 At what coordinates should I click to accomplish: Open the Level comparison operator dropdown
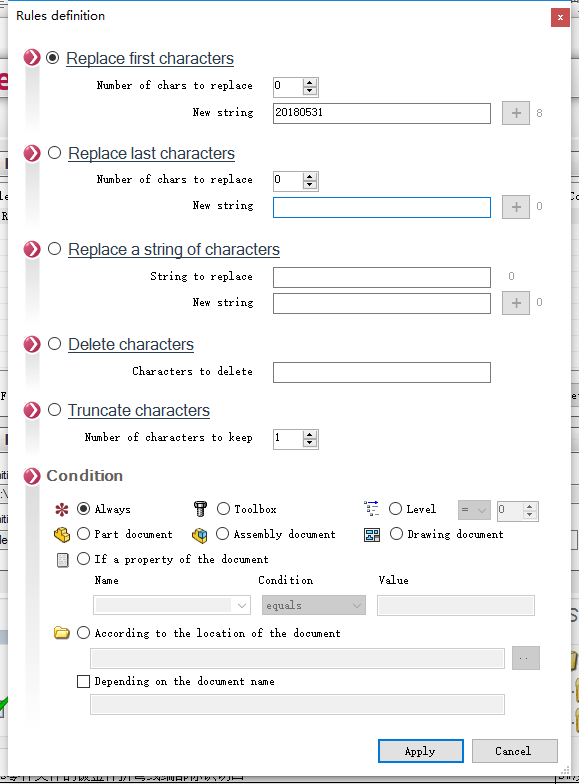click(x=474, y=510)
